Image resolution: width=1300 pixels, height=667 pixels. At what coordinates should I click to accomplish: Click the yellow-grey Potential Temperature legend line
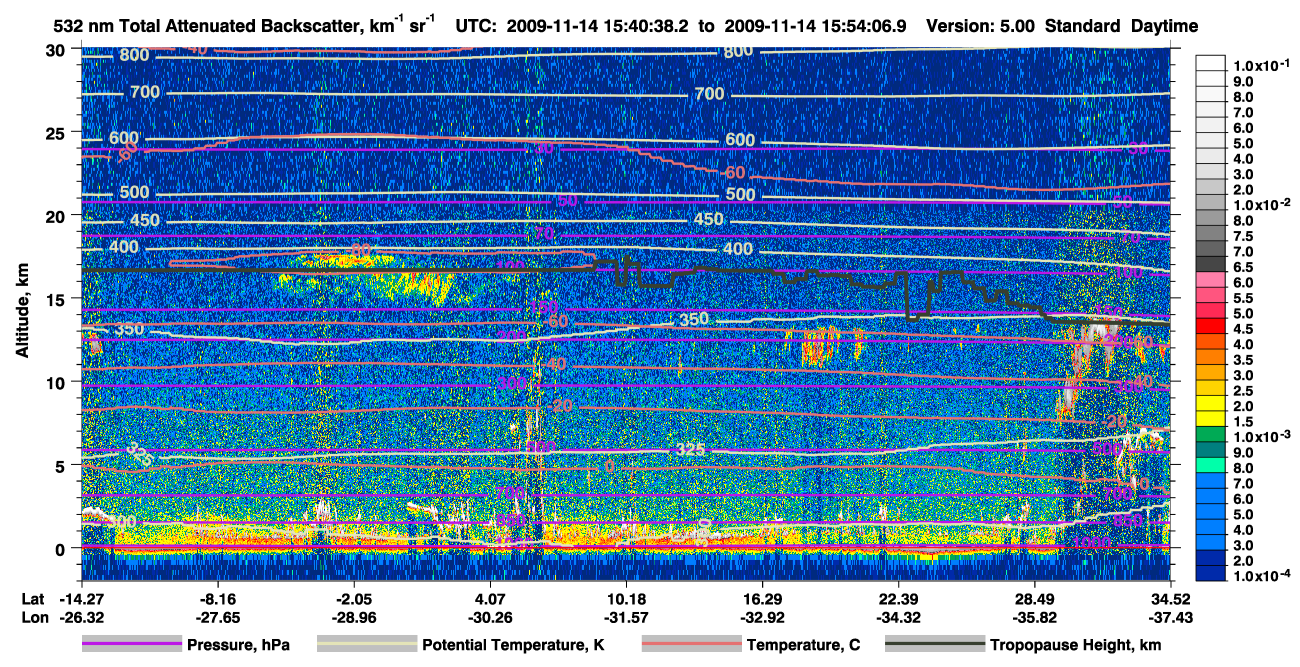click(366, 645)
